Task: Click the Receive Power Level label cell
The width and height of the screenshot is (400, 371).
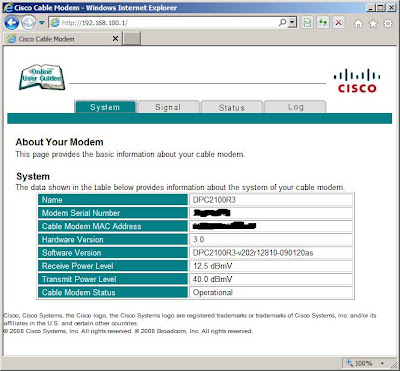Action: 113,266
